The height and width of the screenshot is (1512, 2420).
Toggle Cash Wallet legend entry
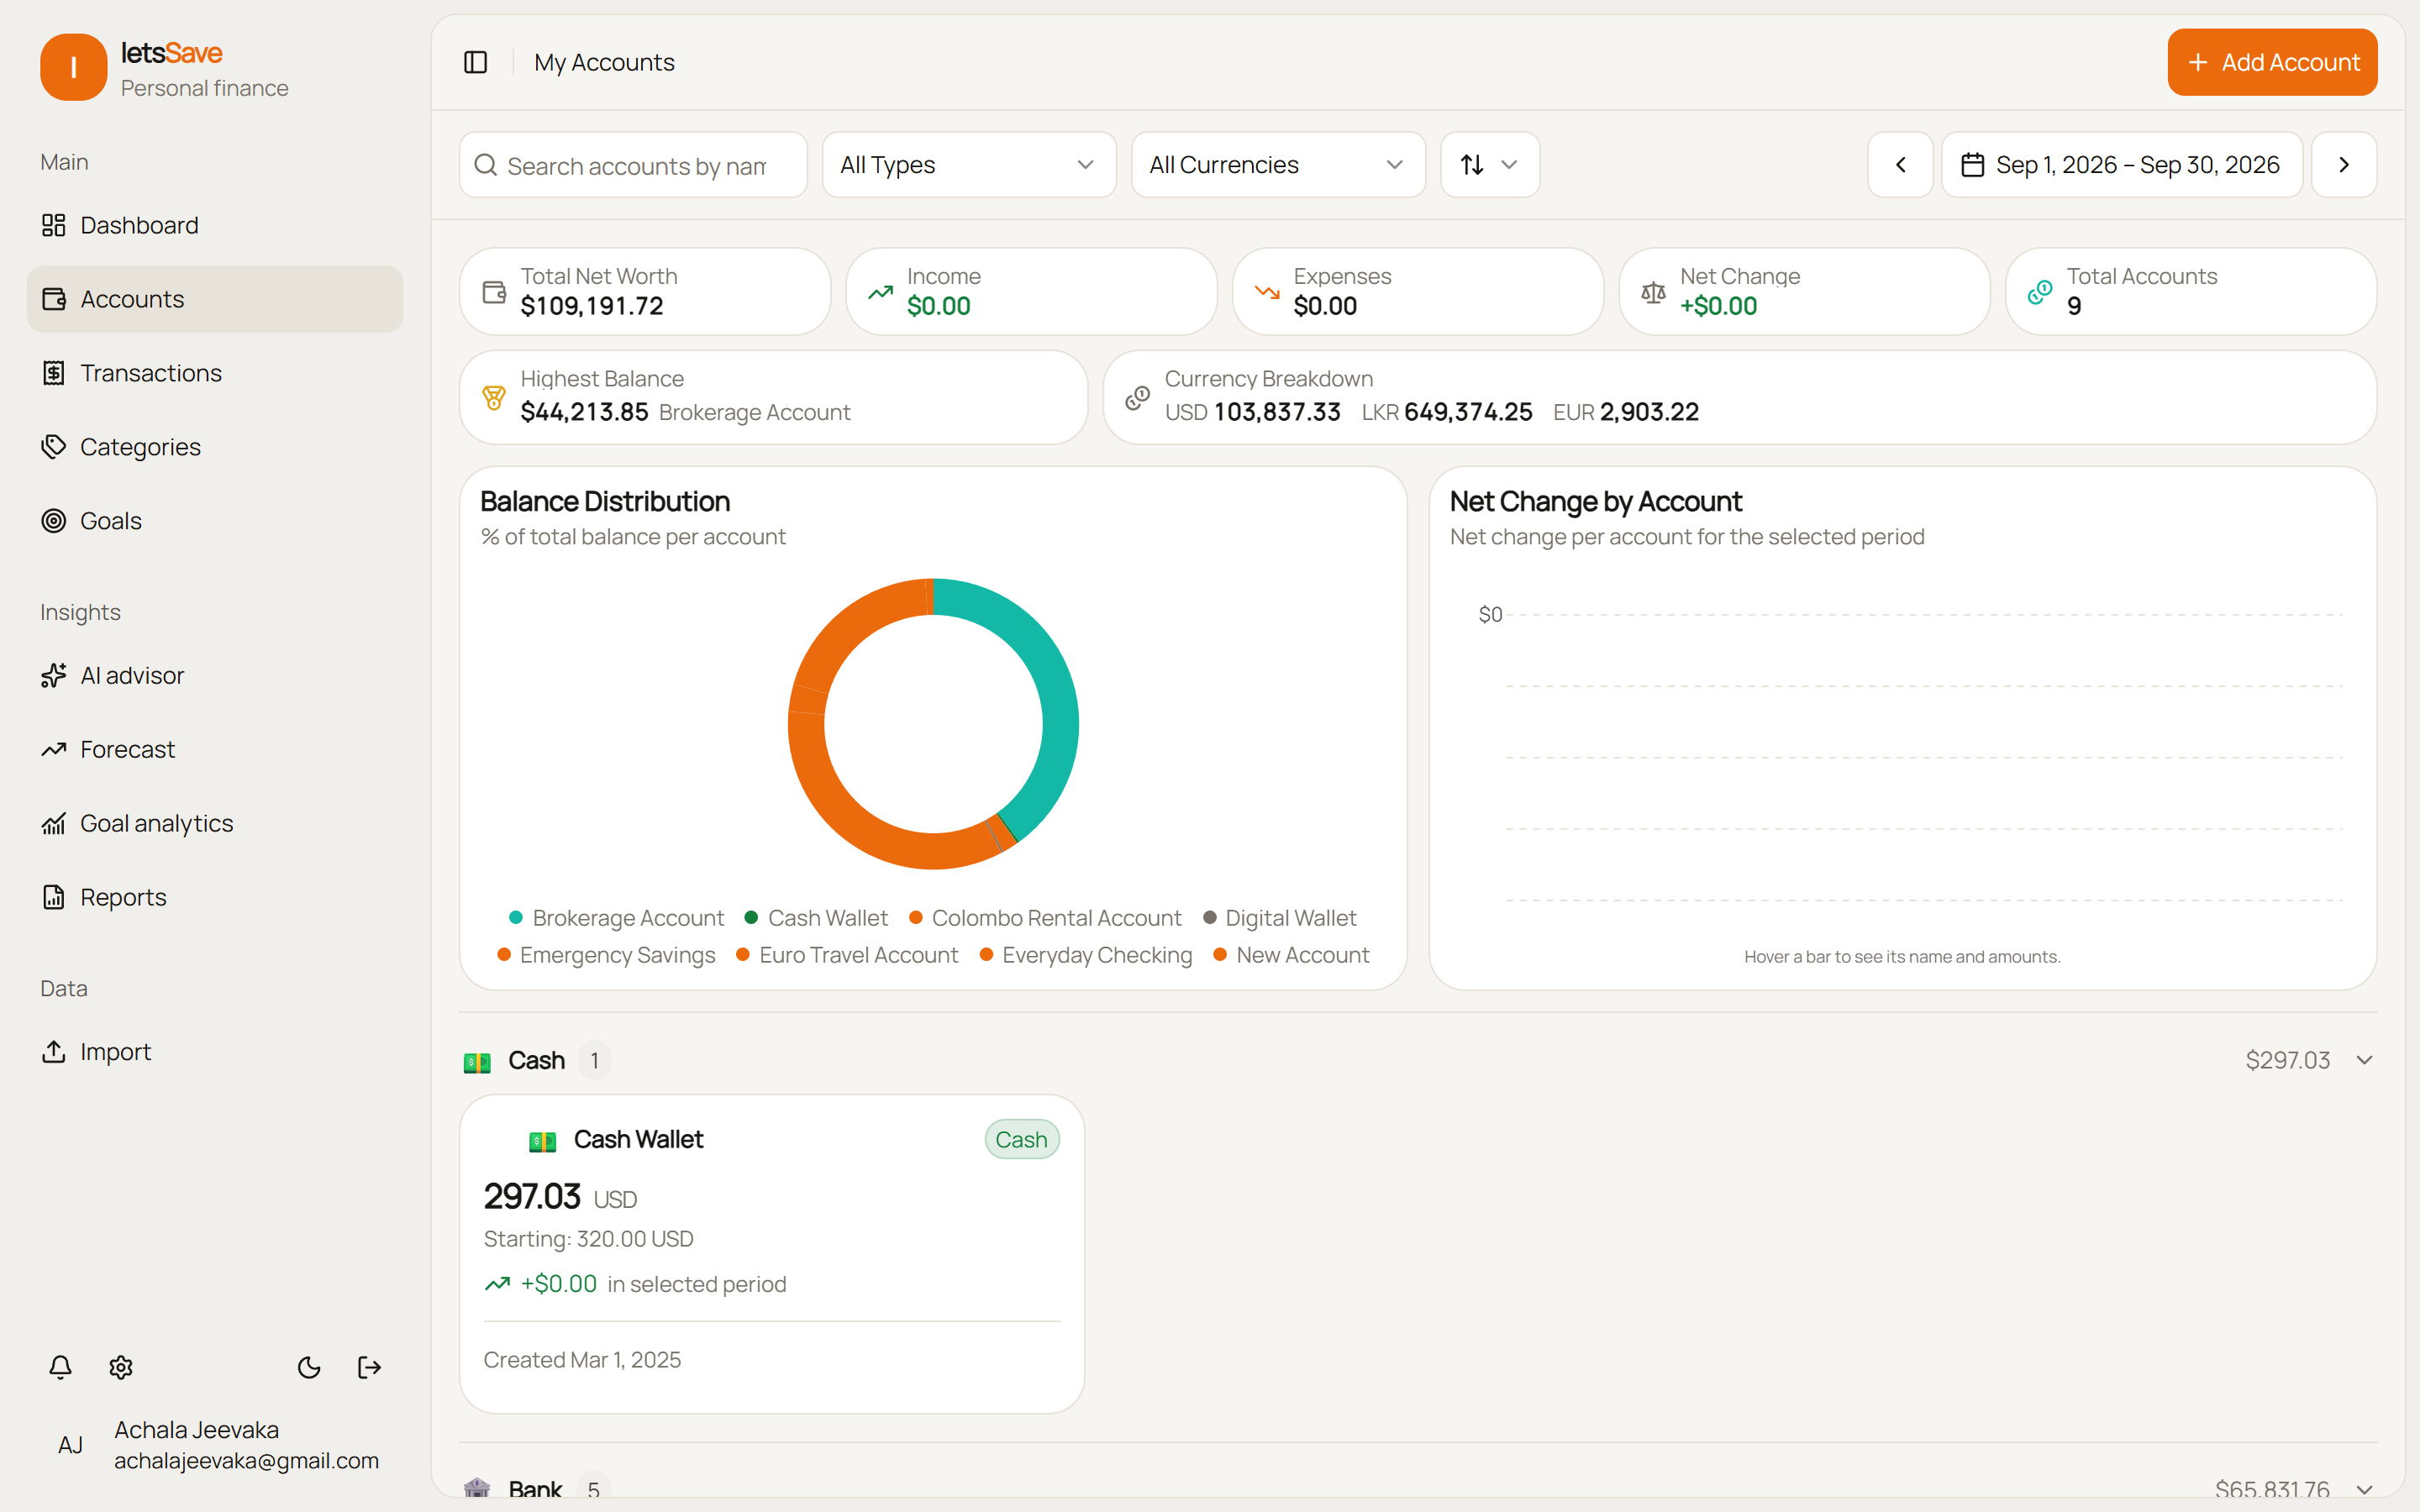click(x=816, y=918)
